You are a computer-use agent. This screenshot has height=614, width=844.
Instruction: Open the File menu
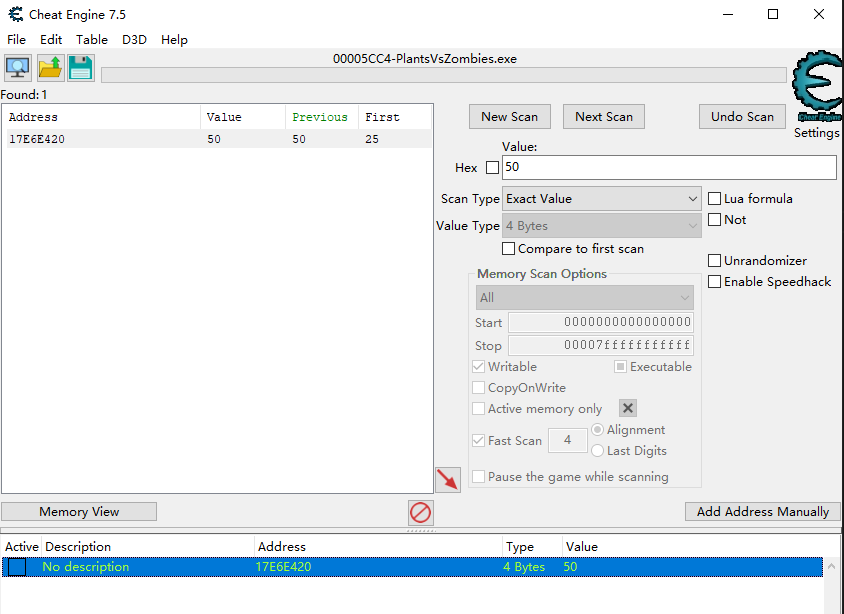pyautogui.click(x=16, y=40)
